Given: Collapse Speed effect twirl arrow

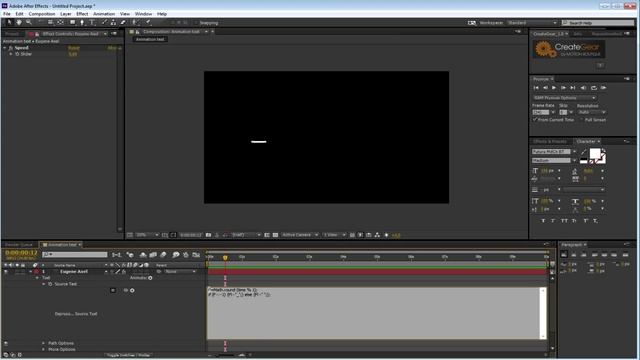Looking at the screenshot, I should pyautogui.click(x=4, y=48).
